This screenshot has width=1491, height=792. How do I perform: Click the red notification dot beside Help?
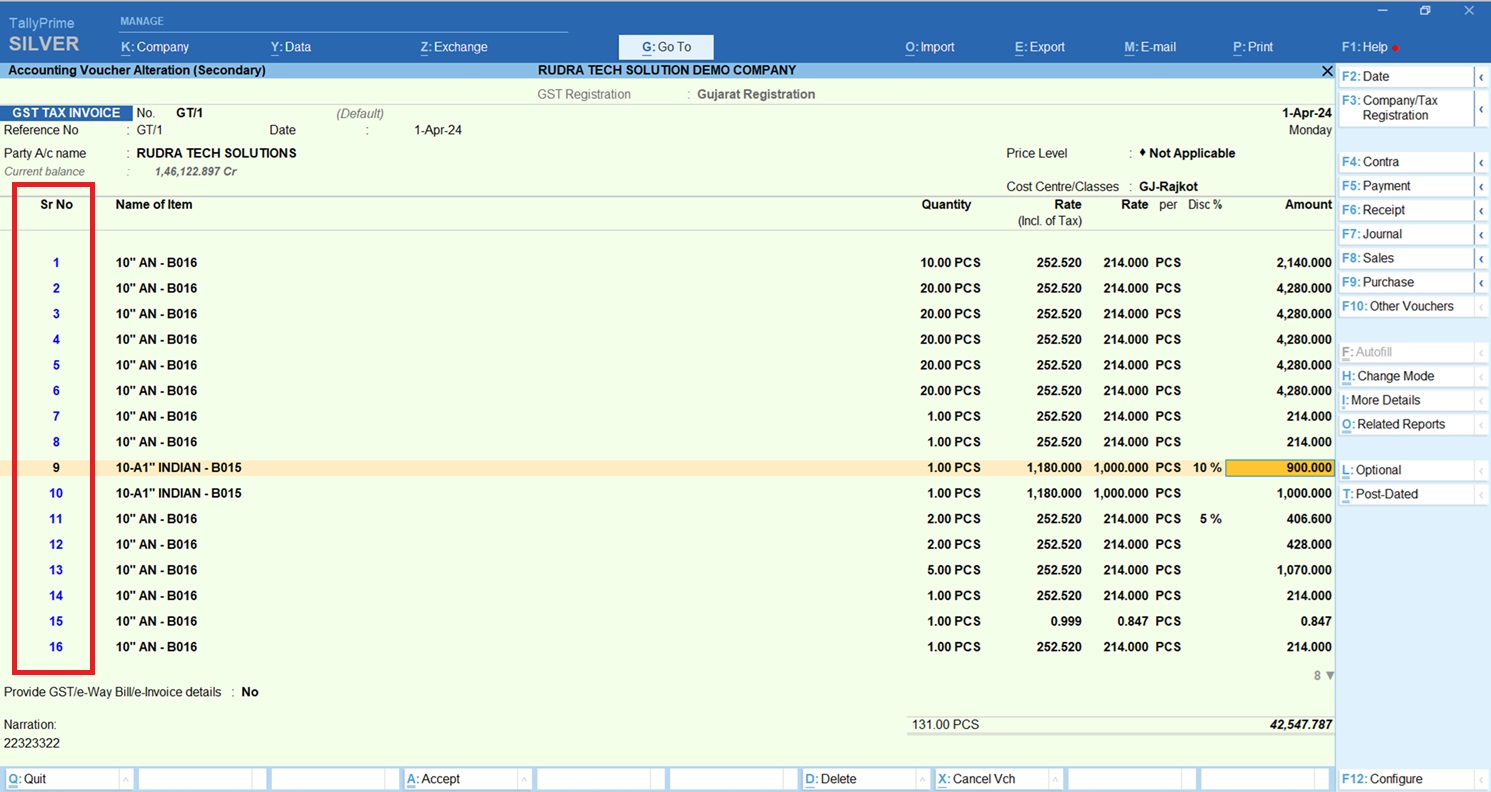pos(1396,48)
